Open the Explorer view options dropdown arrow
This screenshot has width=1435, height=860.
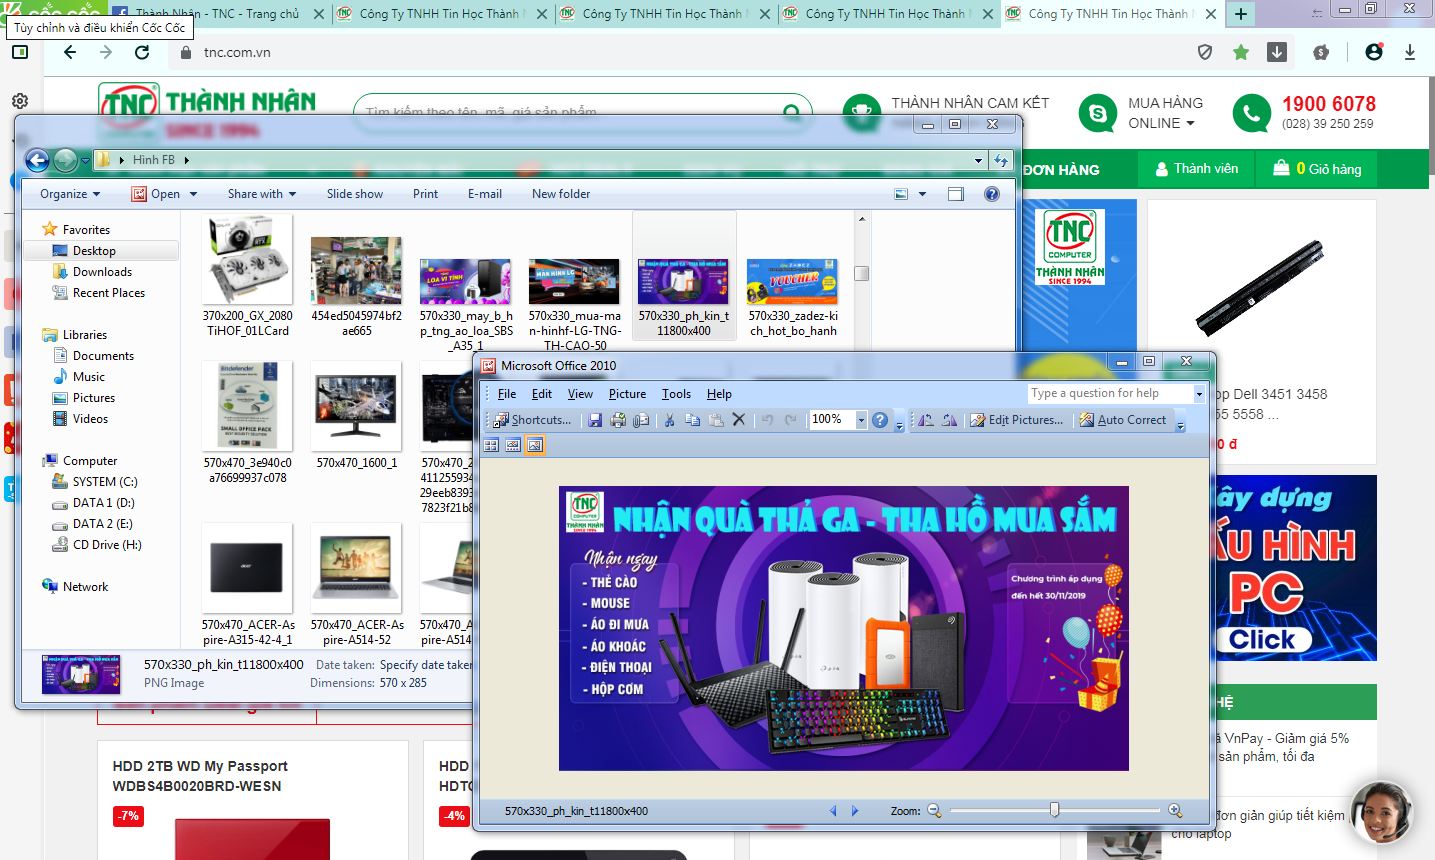point(922,194)
